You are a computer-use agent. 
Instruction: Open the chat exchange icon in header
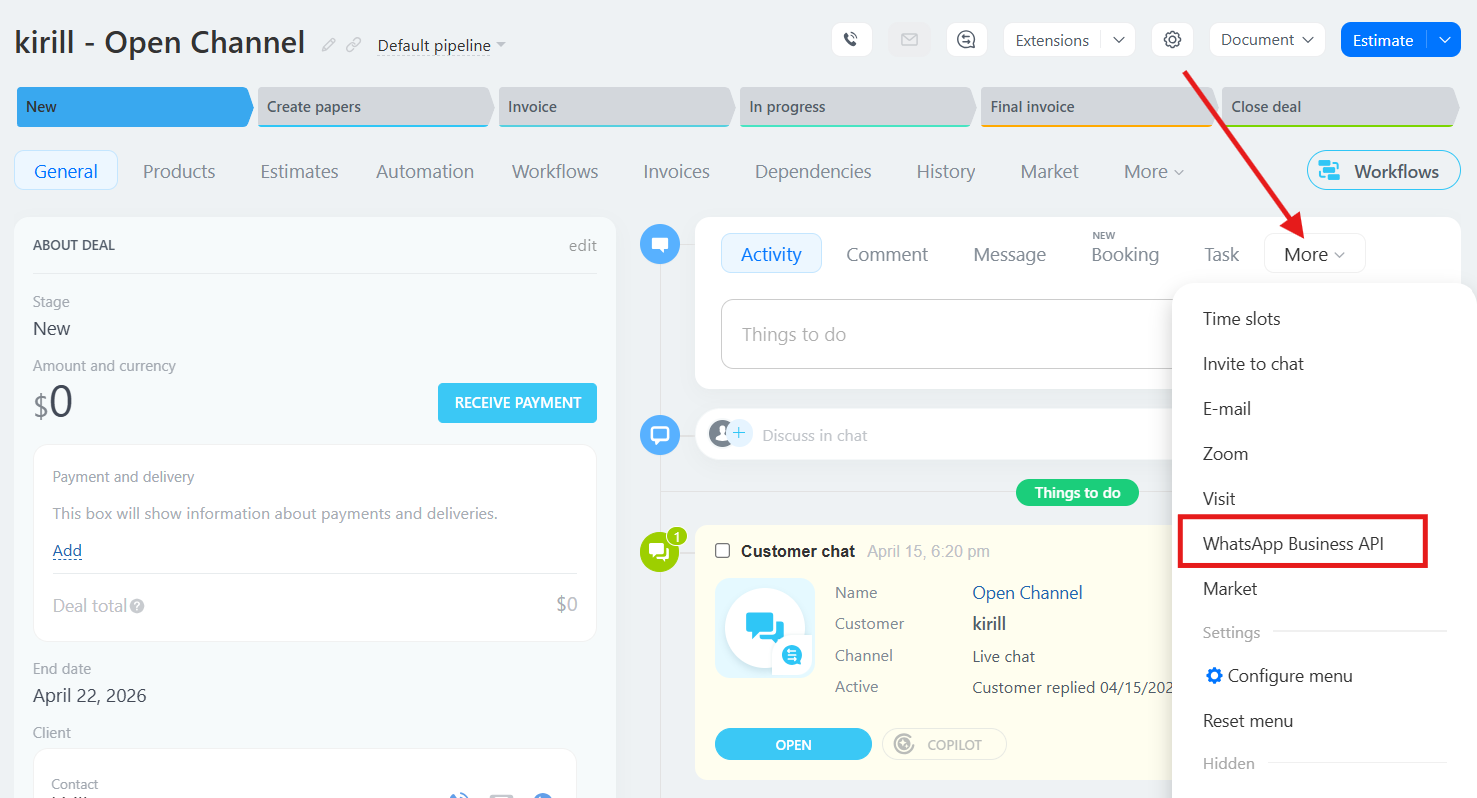tap(966, 40)
